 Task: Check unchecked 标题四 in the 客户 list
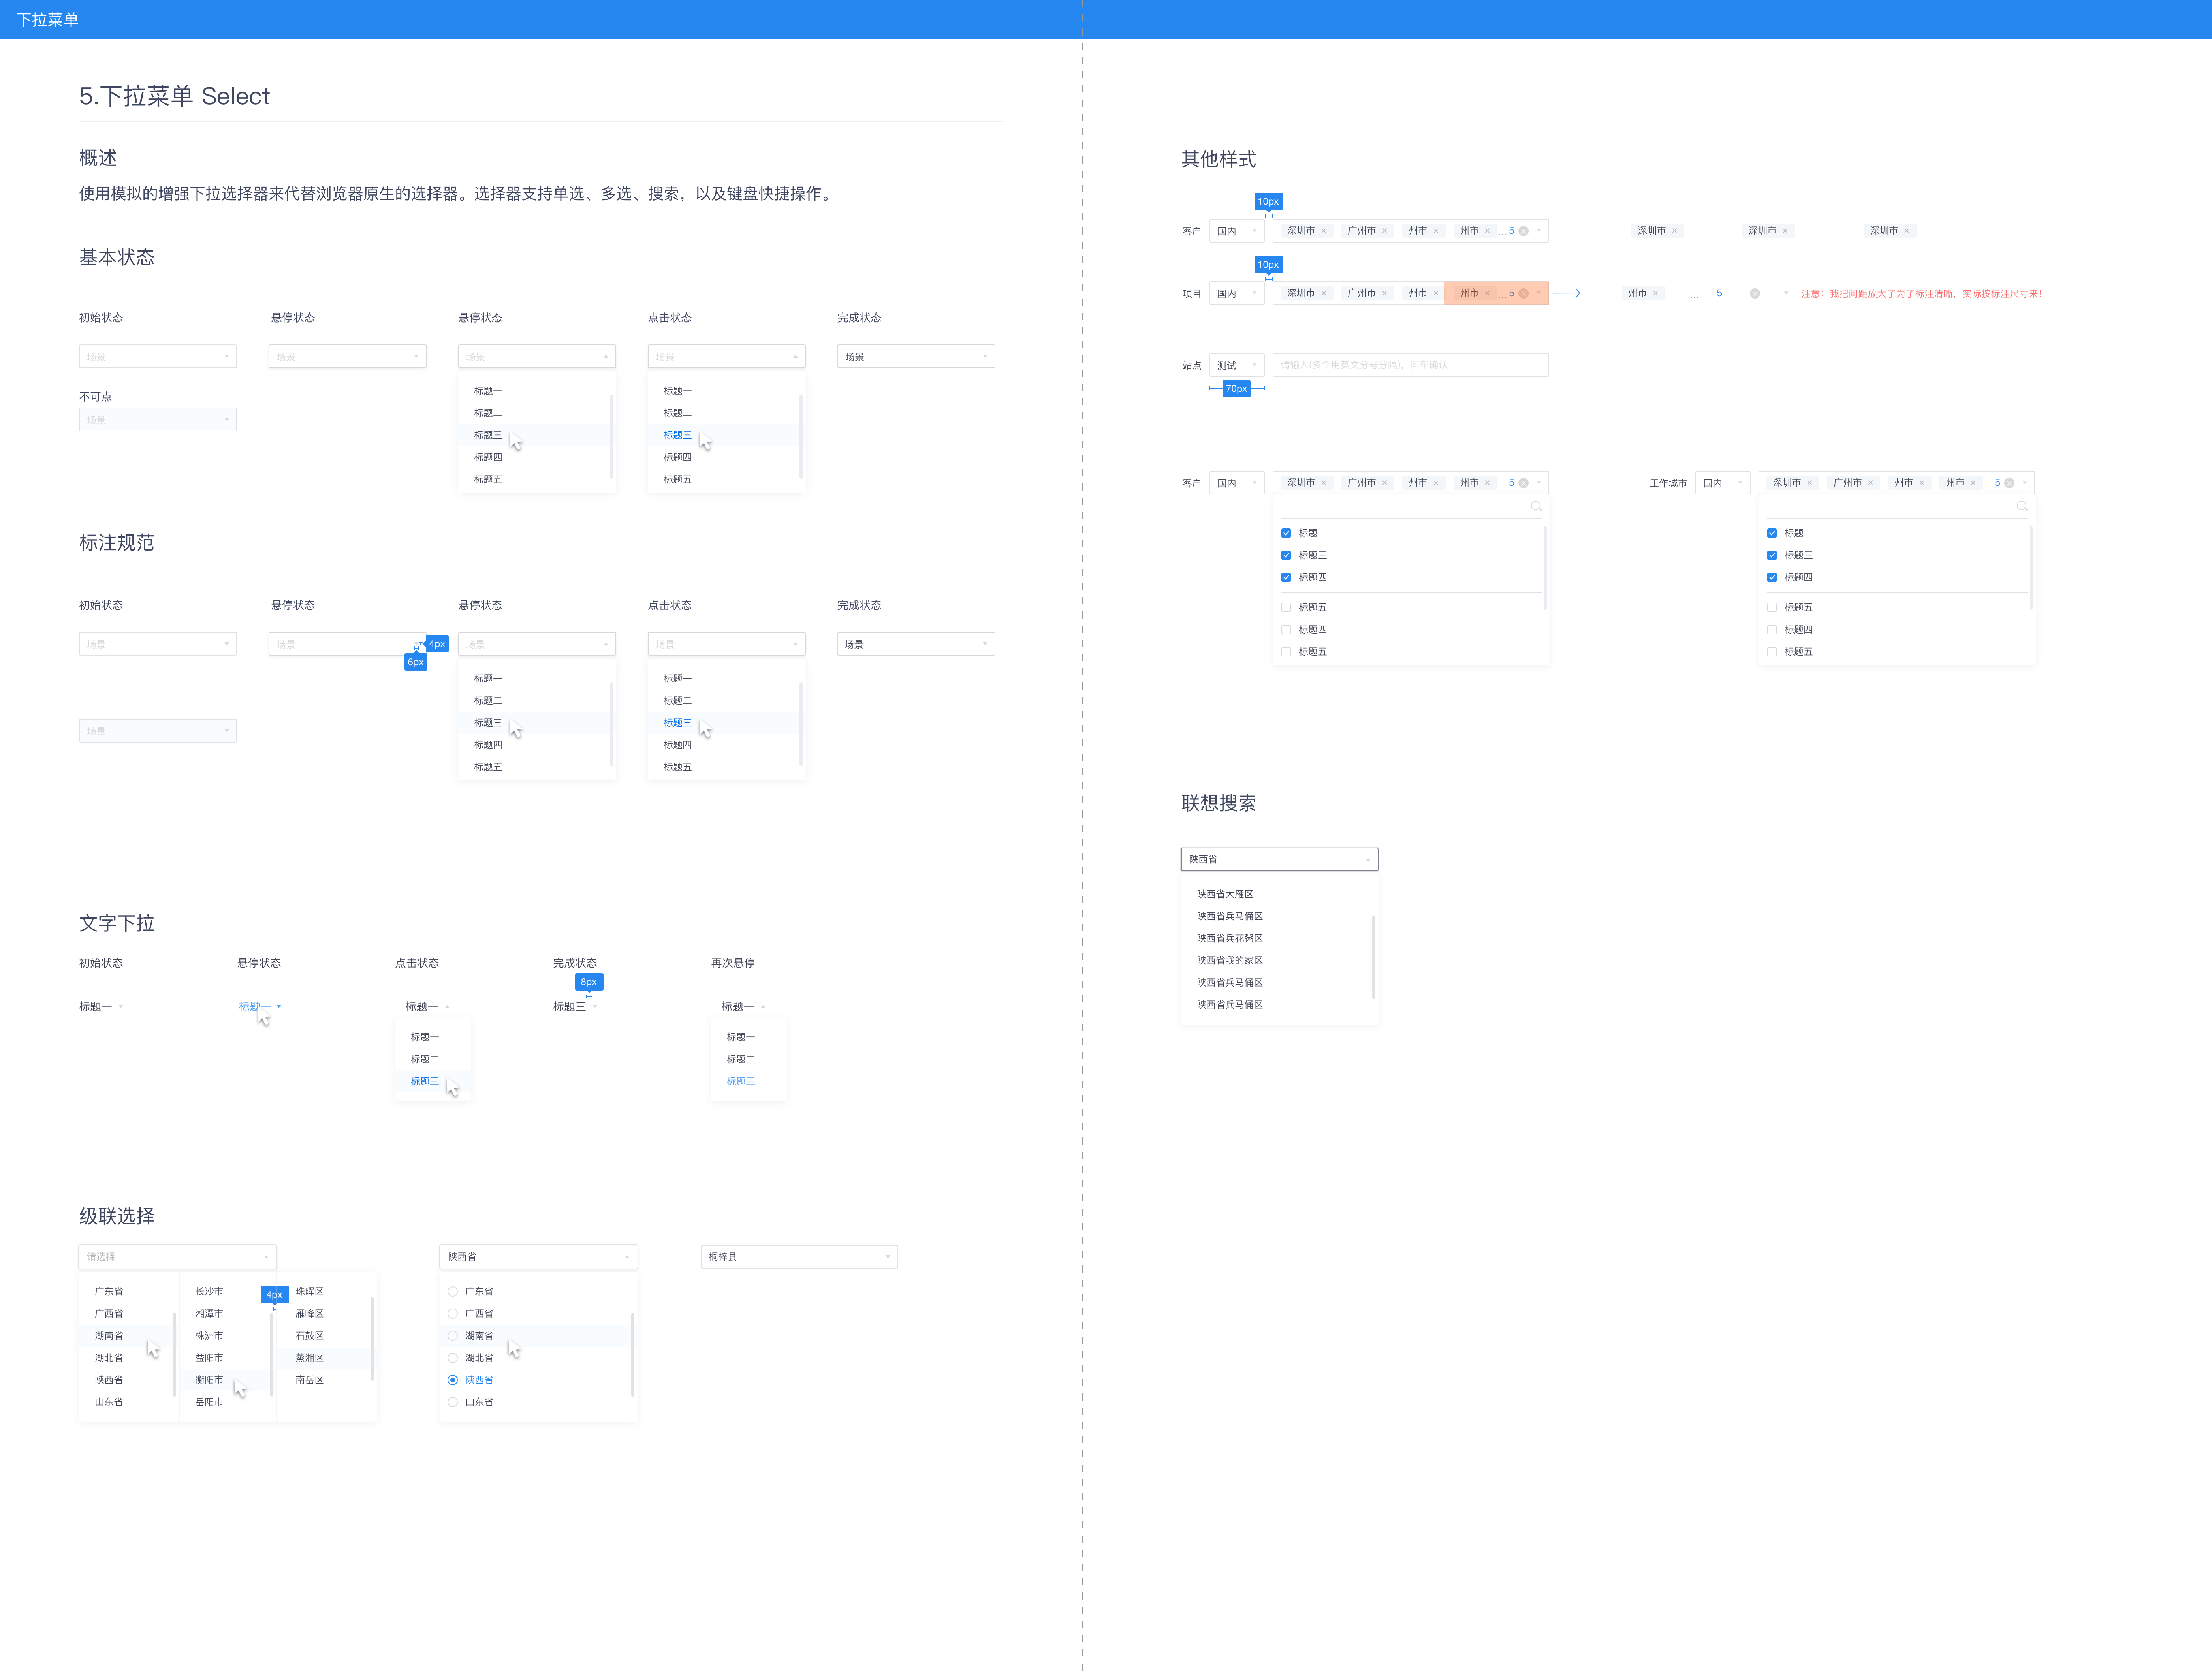click(x=1286, y=629)
